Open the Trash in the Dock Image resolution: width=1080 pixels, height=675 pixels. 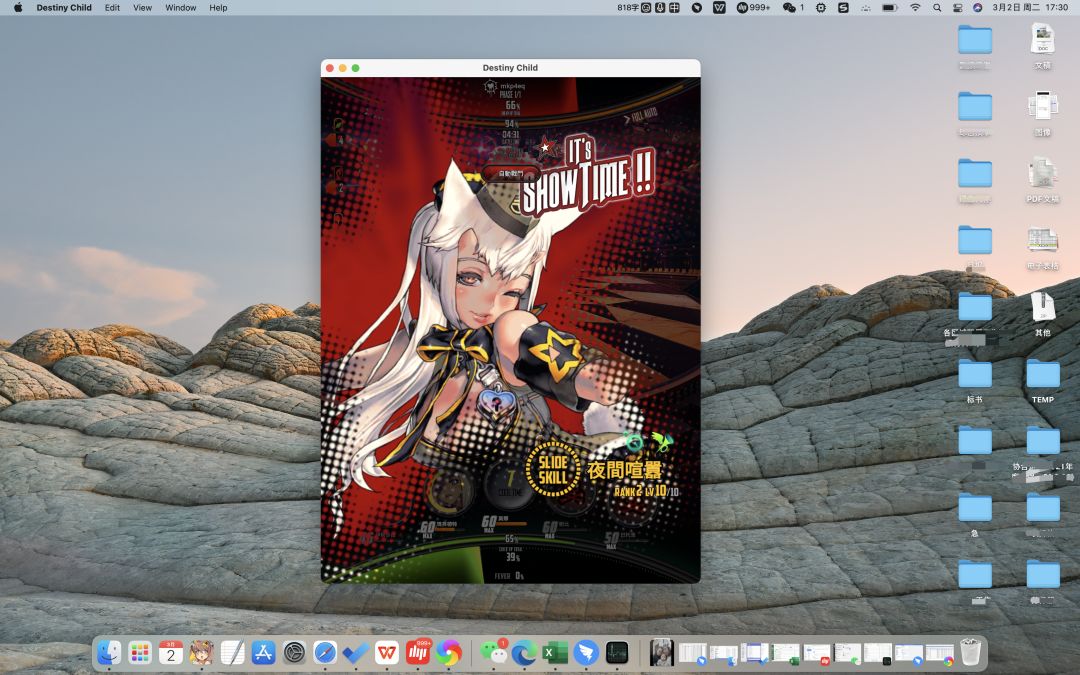pyautogui.click(x=970, y=652)
